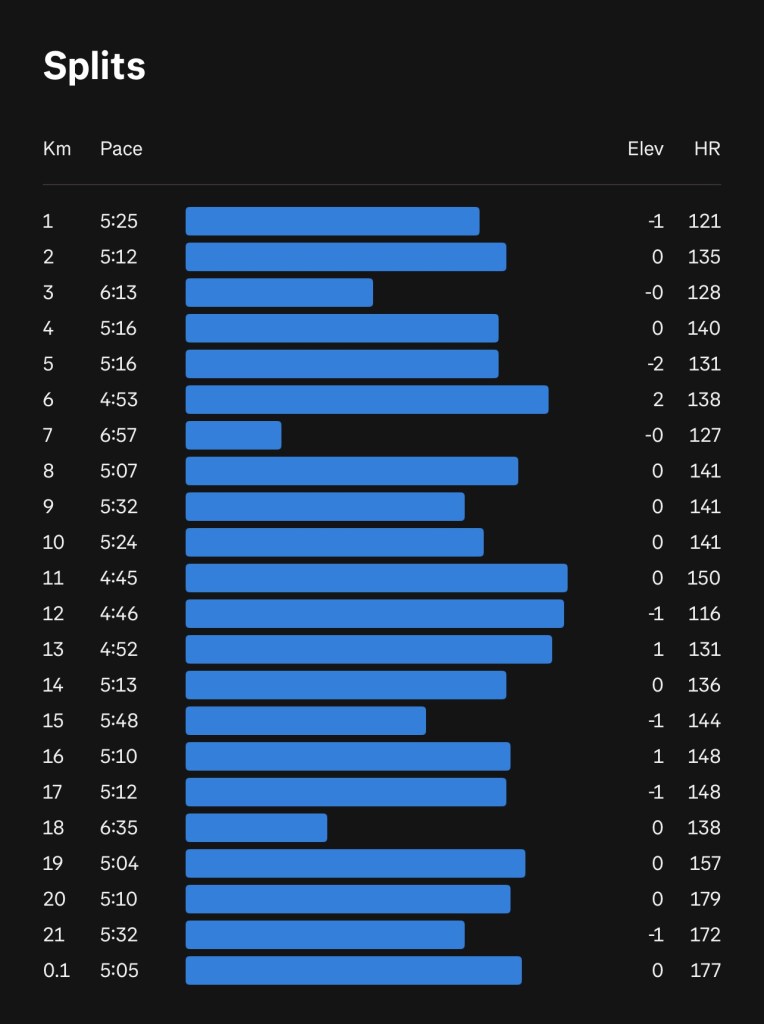764x1024 pixels.
Task: Click the heart rate value 116
Action: [x=704, y=614]
